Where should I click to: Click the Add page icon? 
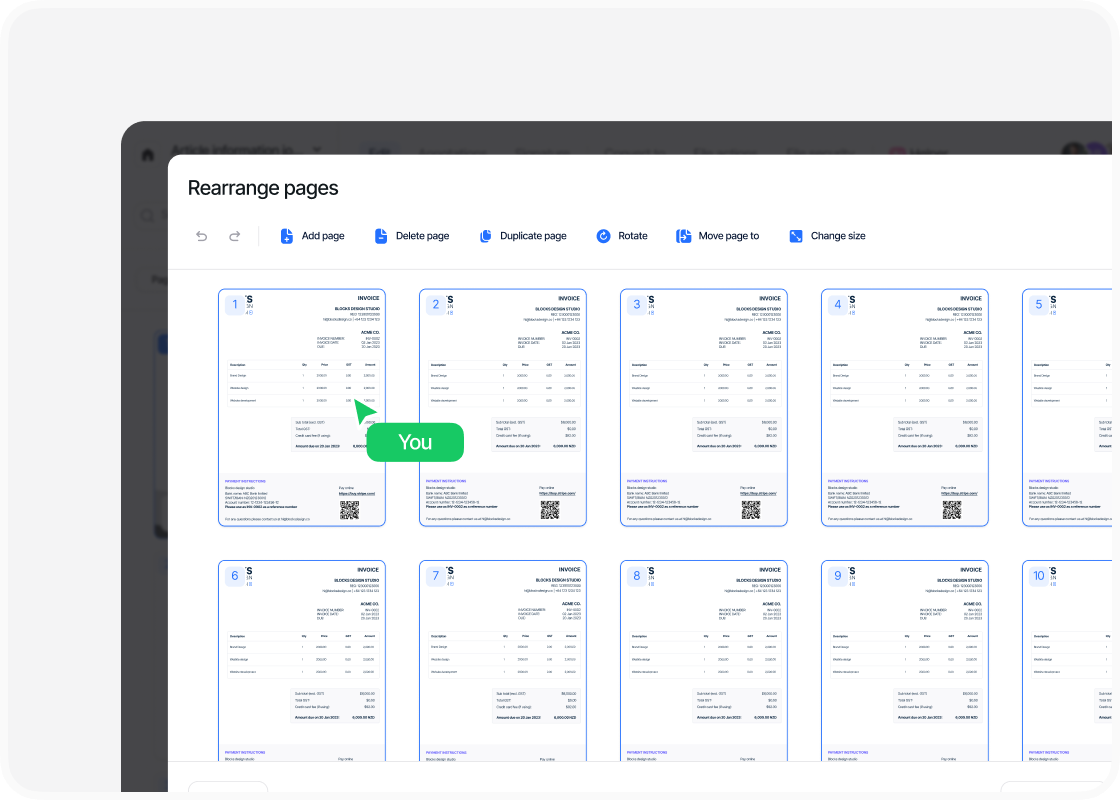tap(287, 236)
